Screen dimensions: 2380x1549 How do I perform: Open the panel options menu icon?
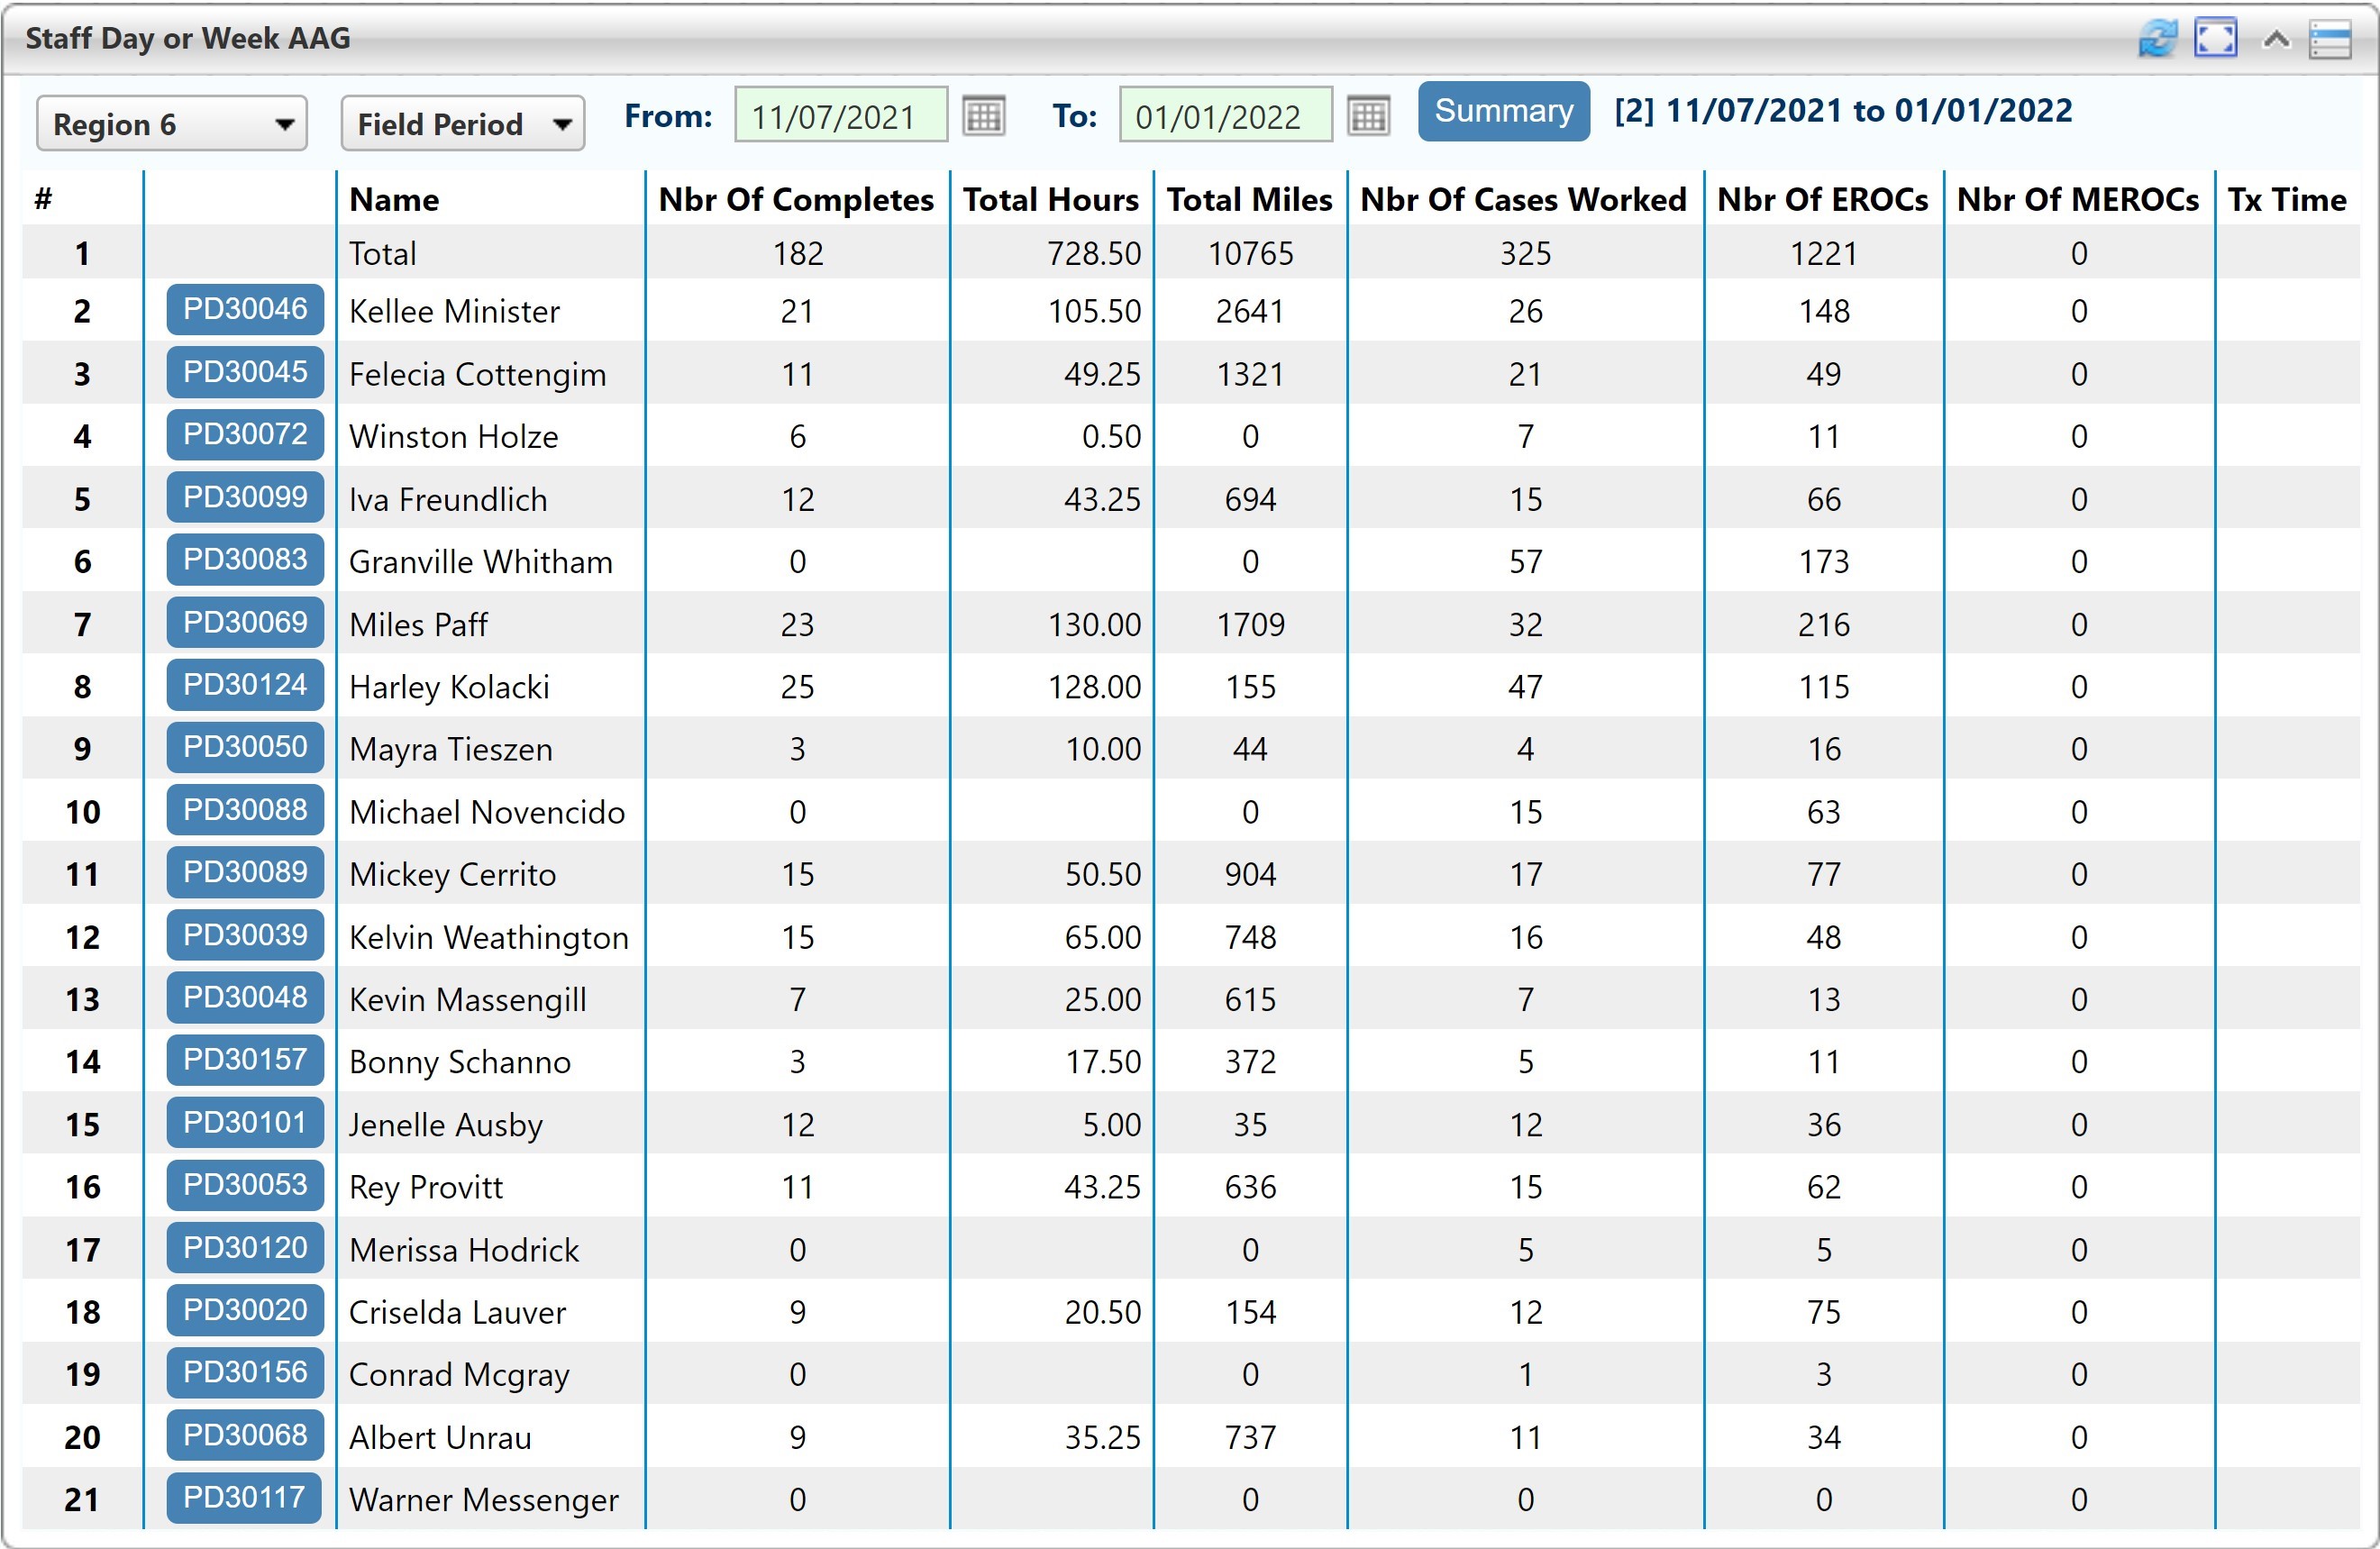2330,40
